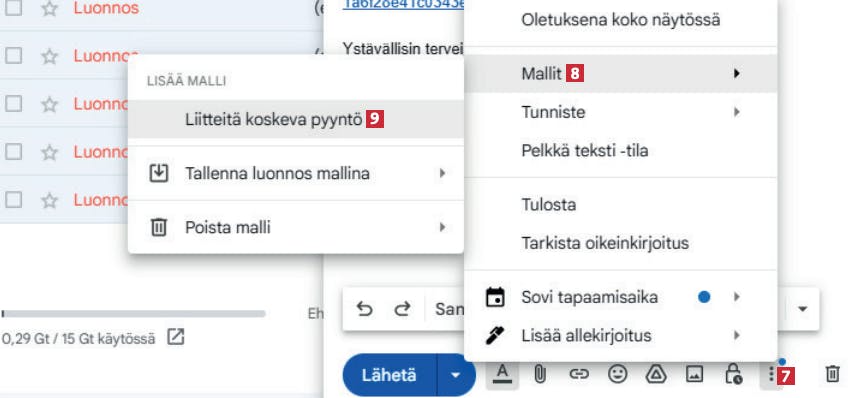Click the storage usage progress bar
The height and width of the screenshot is (398, 853).
(133, 314)
